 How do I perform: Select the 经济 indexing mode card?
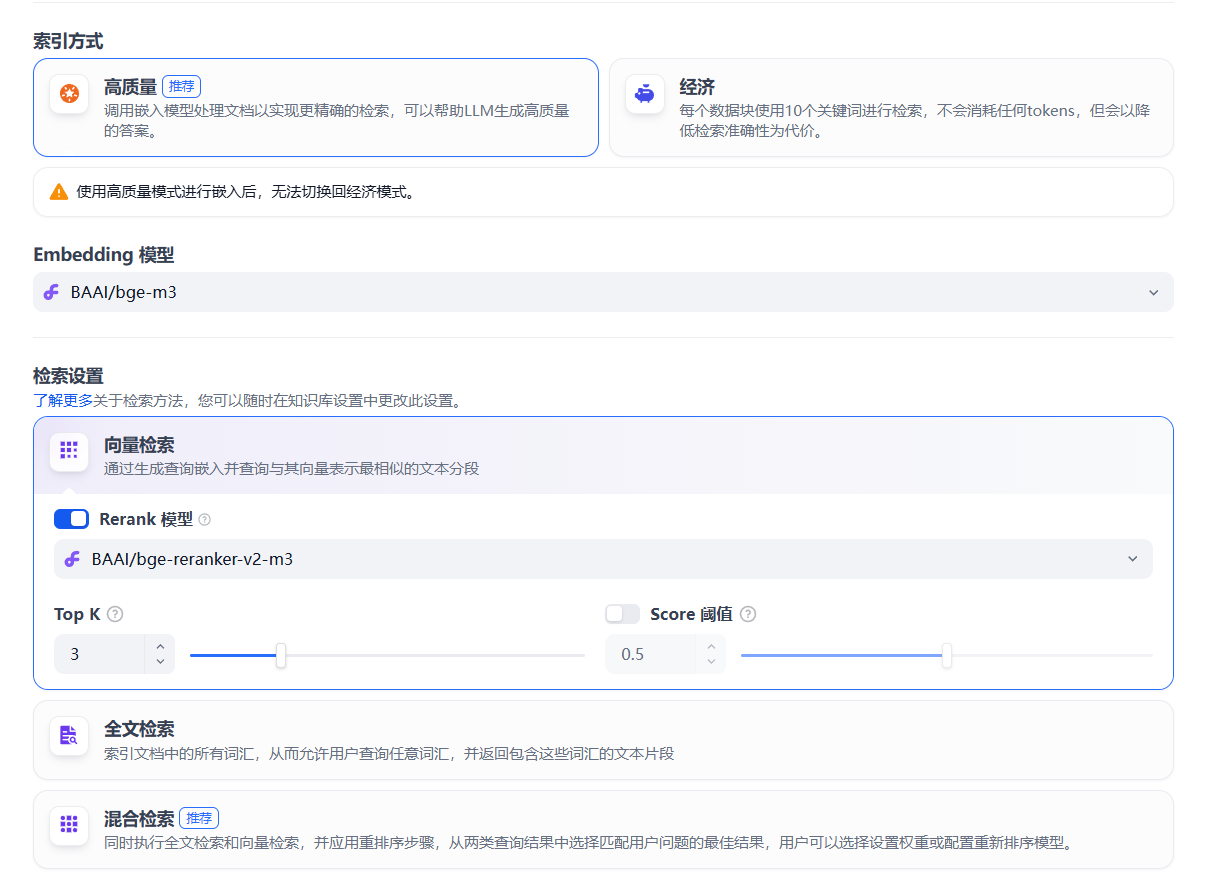pyautogui.click(x=890, y=107)
